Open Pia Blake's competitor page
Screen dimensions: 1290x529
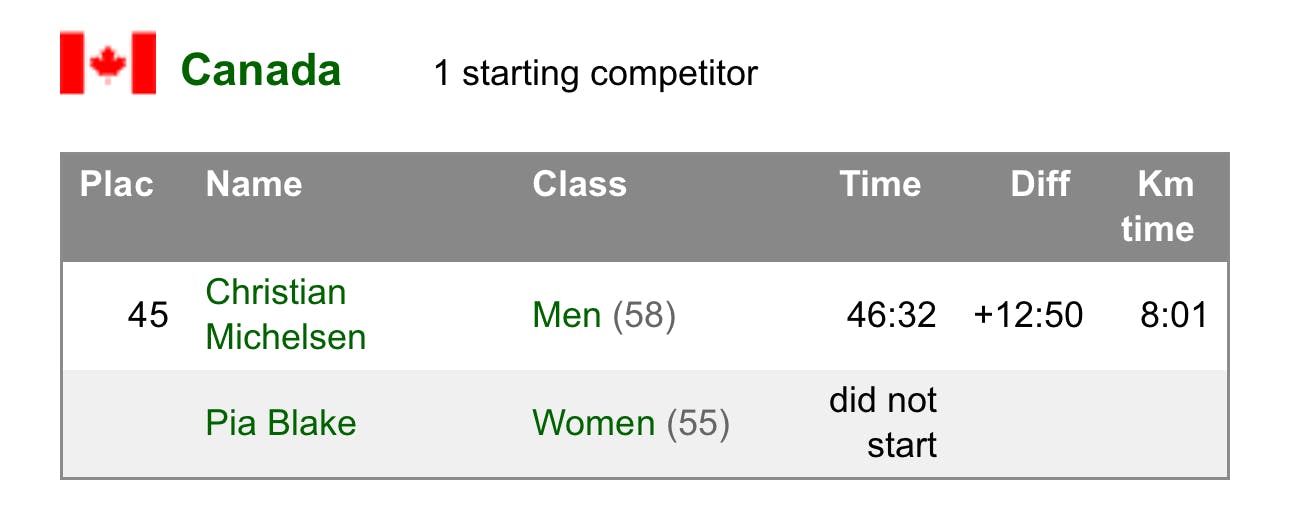click(281, 423)
